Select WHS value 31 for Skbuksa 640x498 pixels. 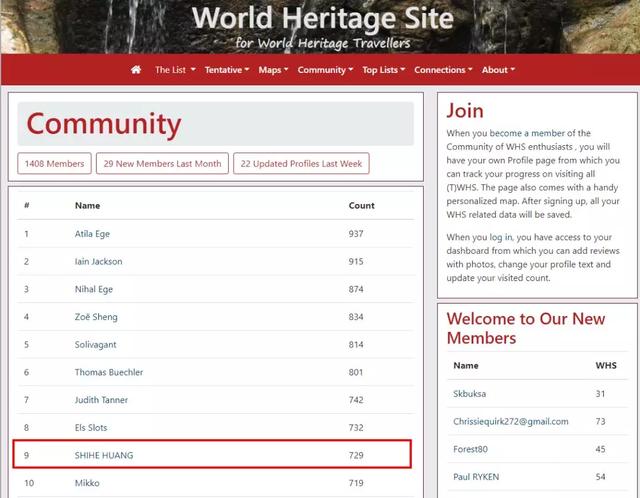coord(600,394)
